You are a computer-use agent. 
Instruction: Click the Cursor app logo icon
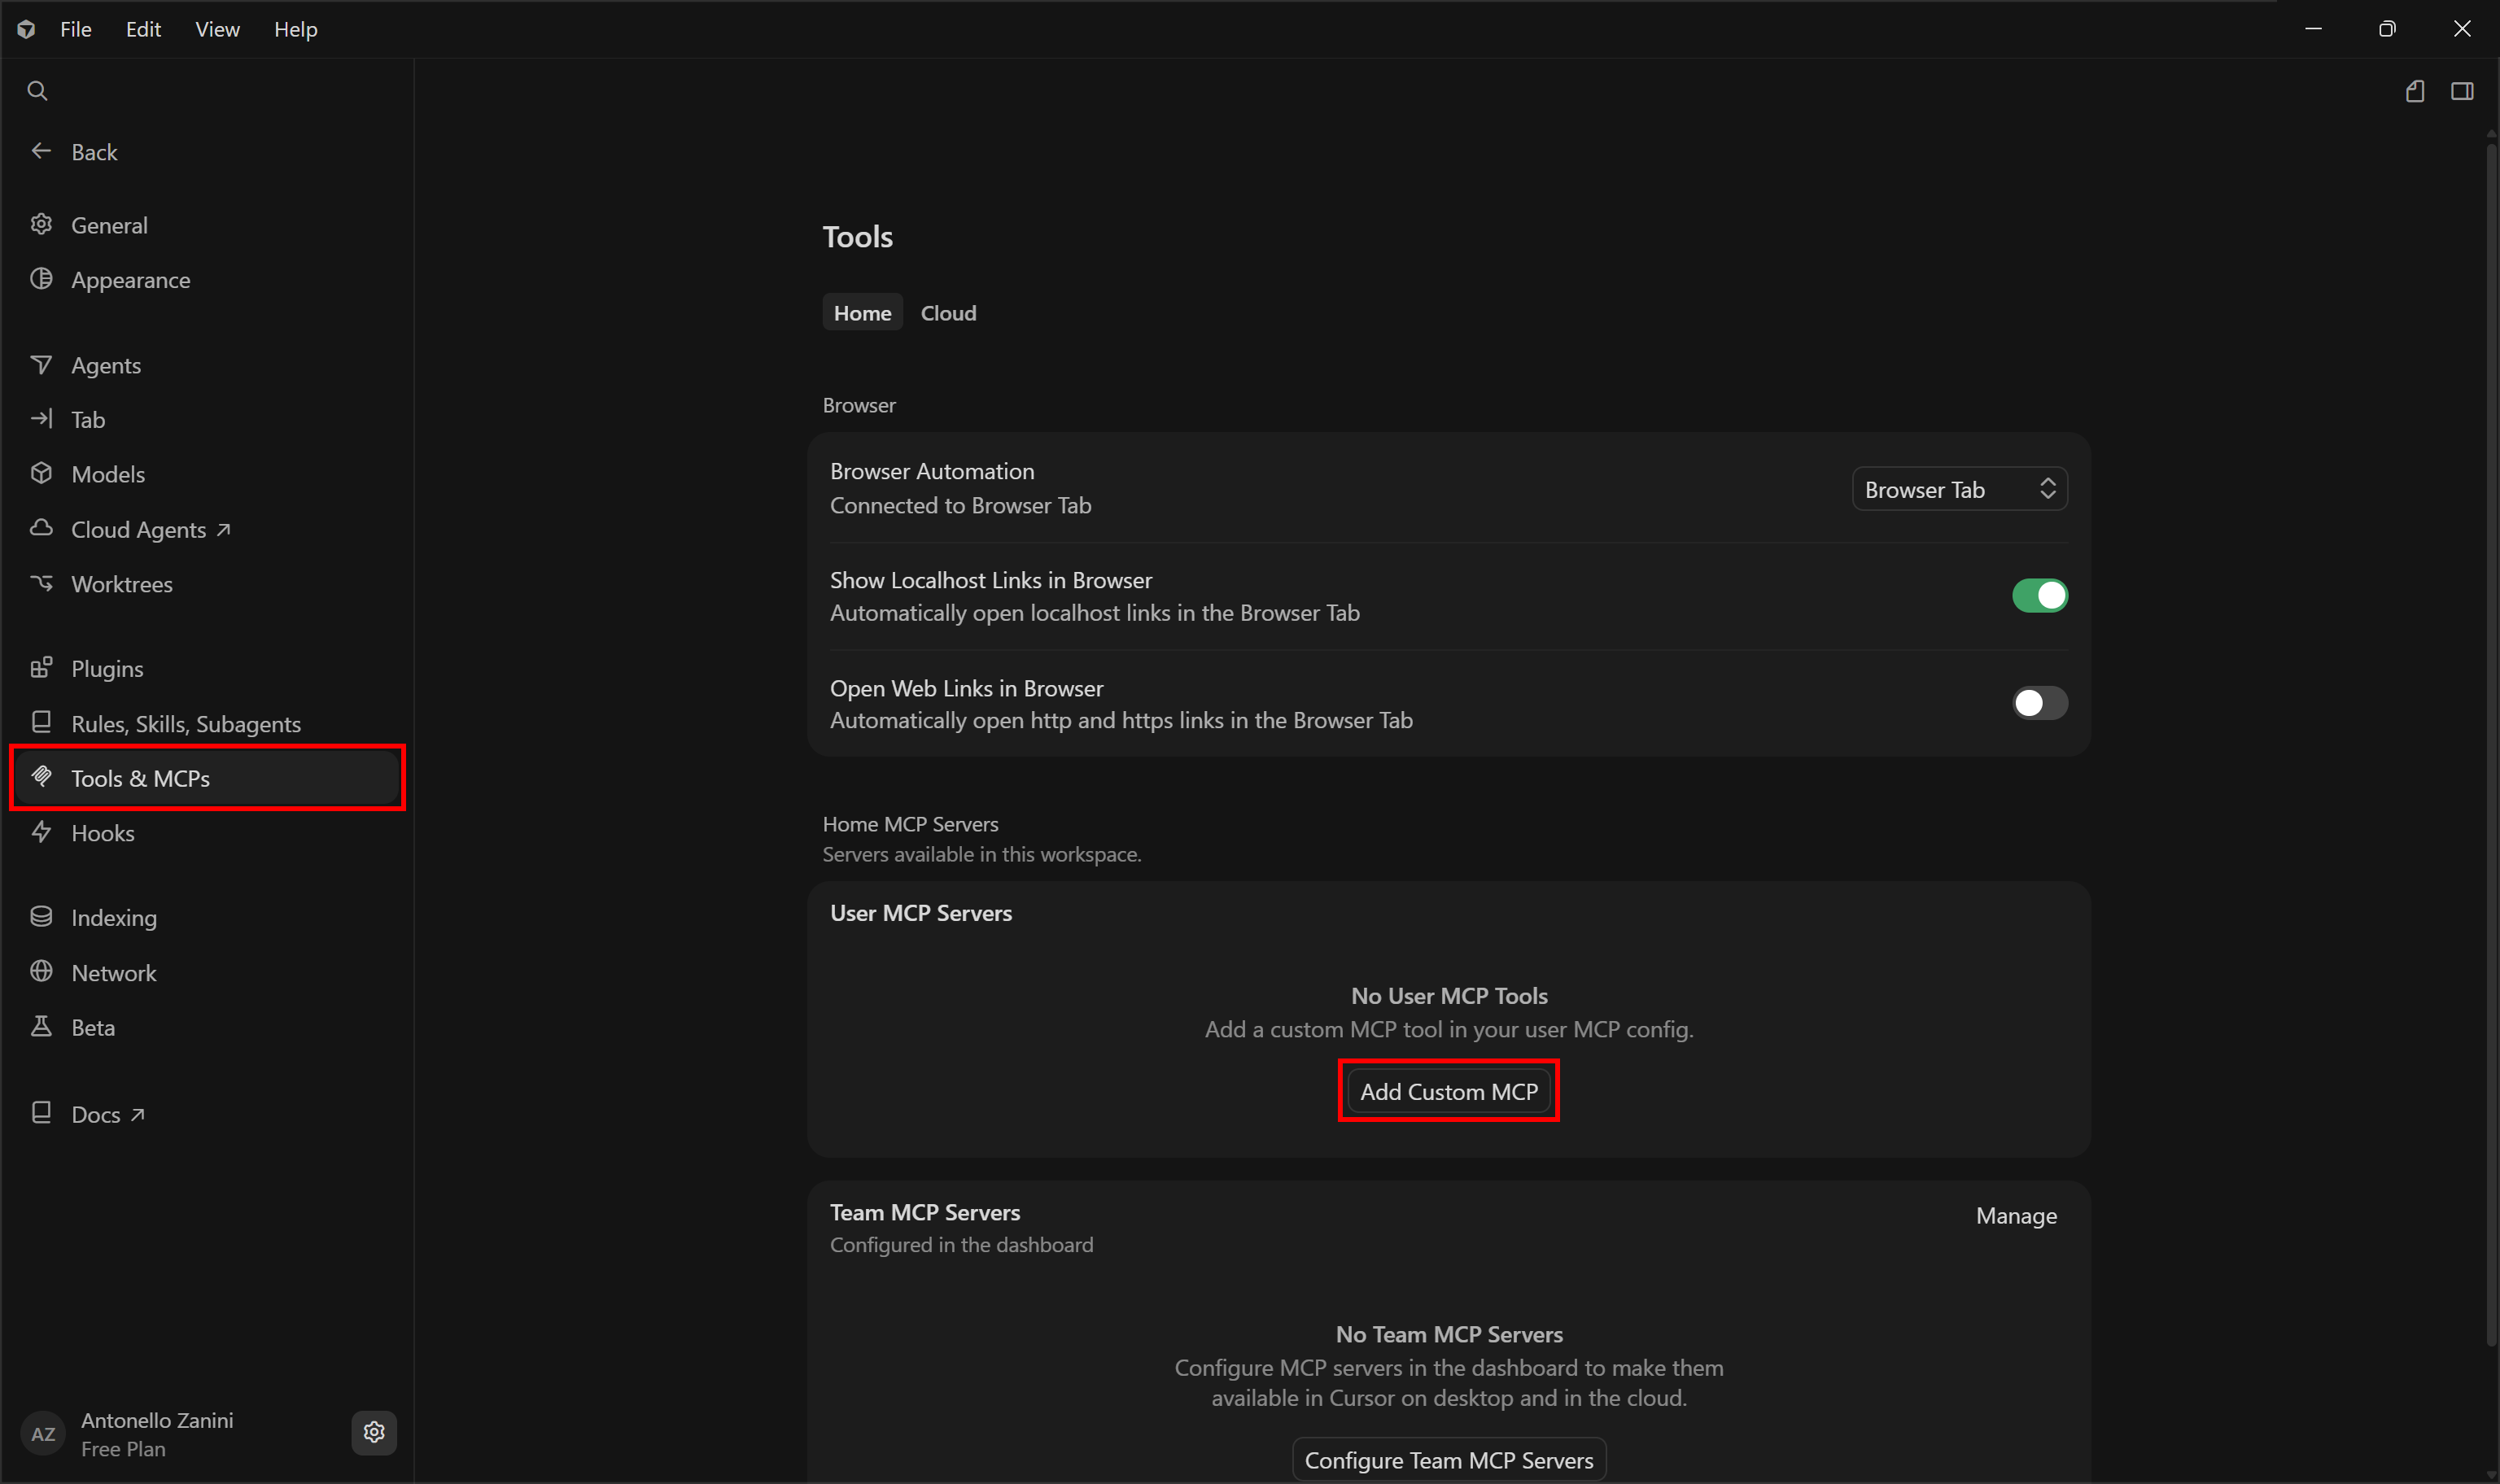[x=27, y=29]
